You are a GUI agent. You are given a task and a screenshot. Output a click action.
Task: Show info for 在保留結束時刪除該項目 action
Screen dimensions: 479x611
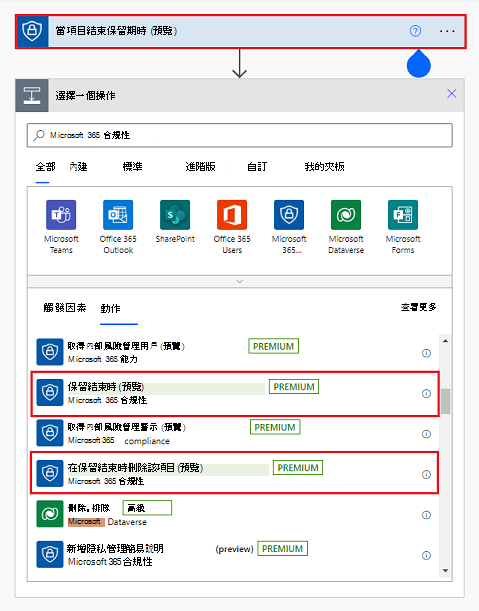pos(426,475)
